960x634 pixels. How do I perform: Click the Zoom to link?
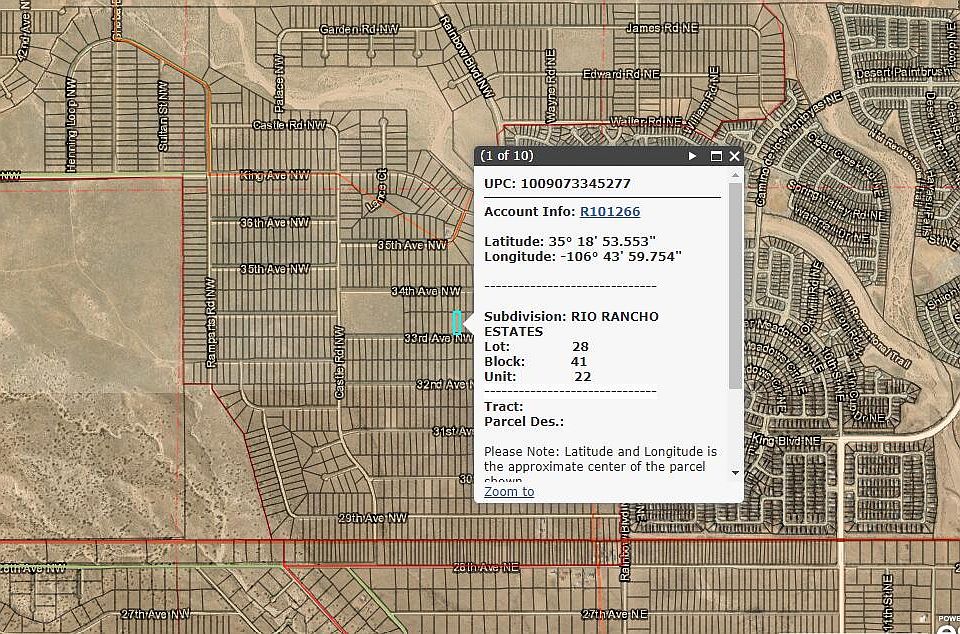tap(509, 492)
